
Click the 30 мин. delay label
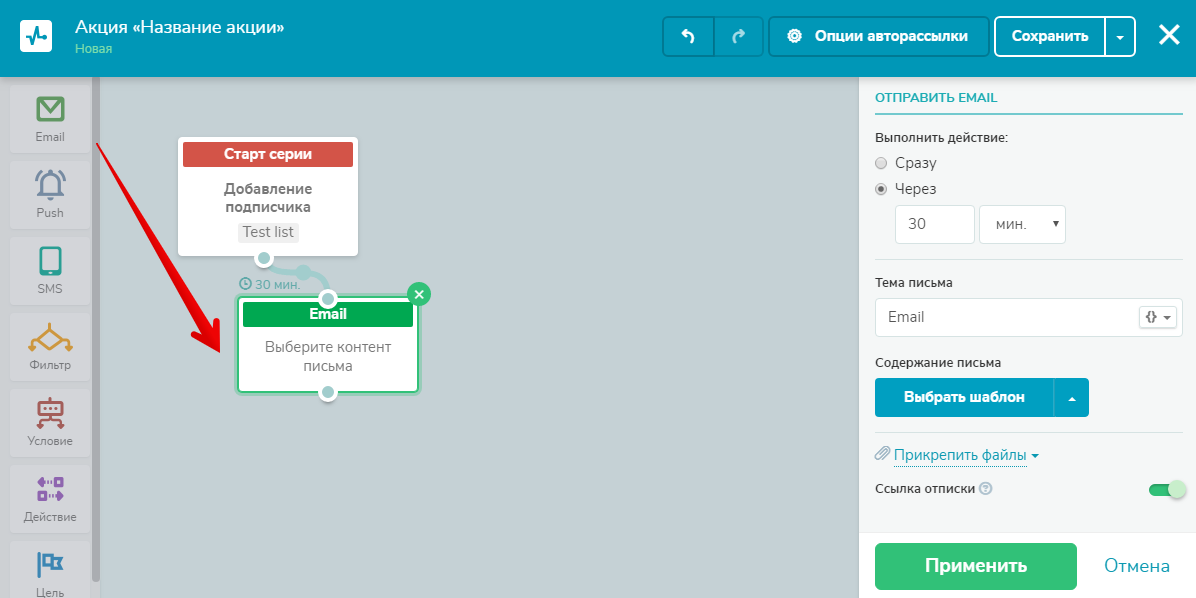pos(269,284)
